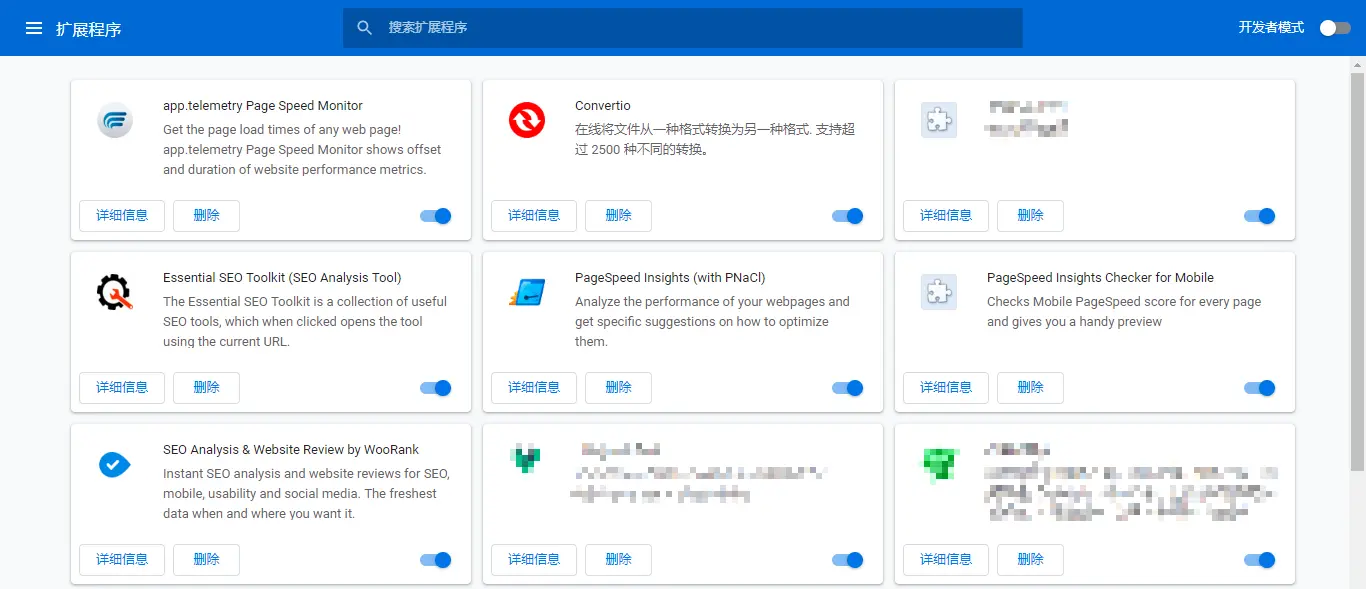Open 详细信息 for PageSpeed Insights (with PNaCl)

coord(534,388)
